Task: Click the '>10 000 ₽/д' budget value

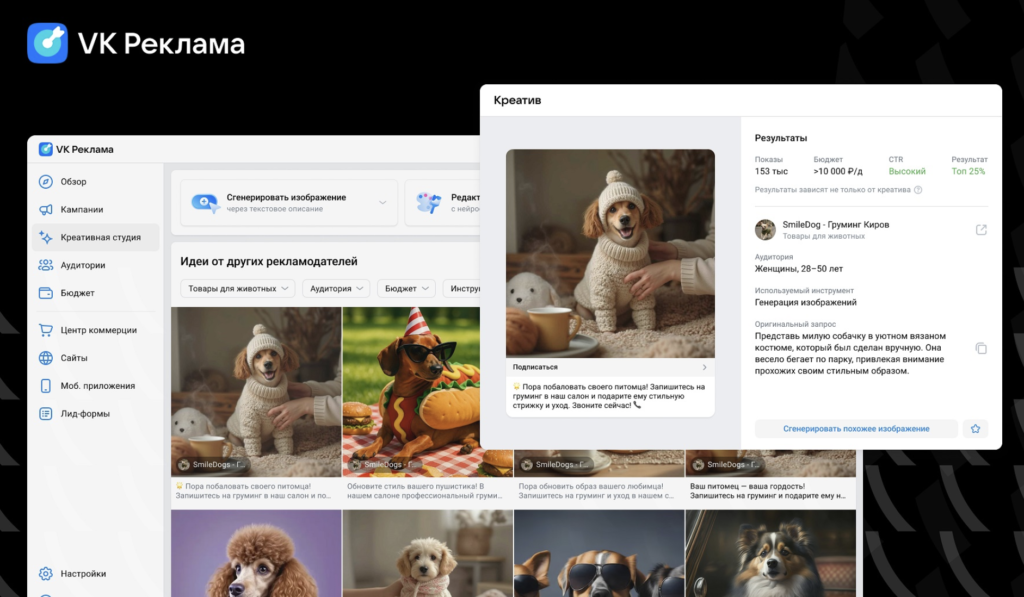Action: (x=838, y=171)
